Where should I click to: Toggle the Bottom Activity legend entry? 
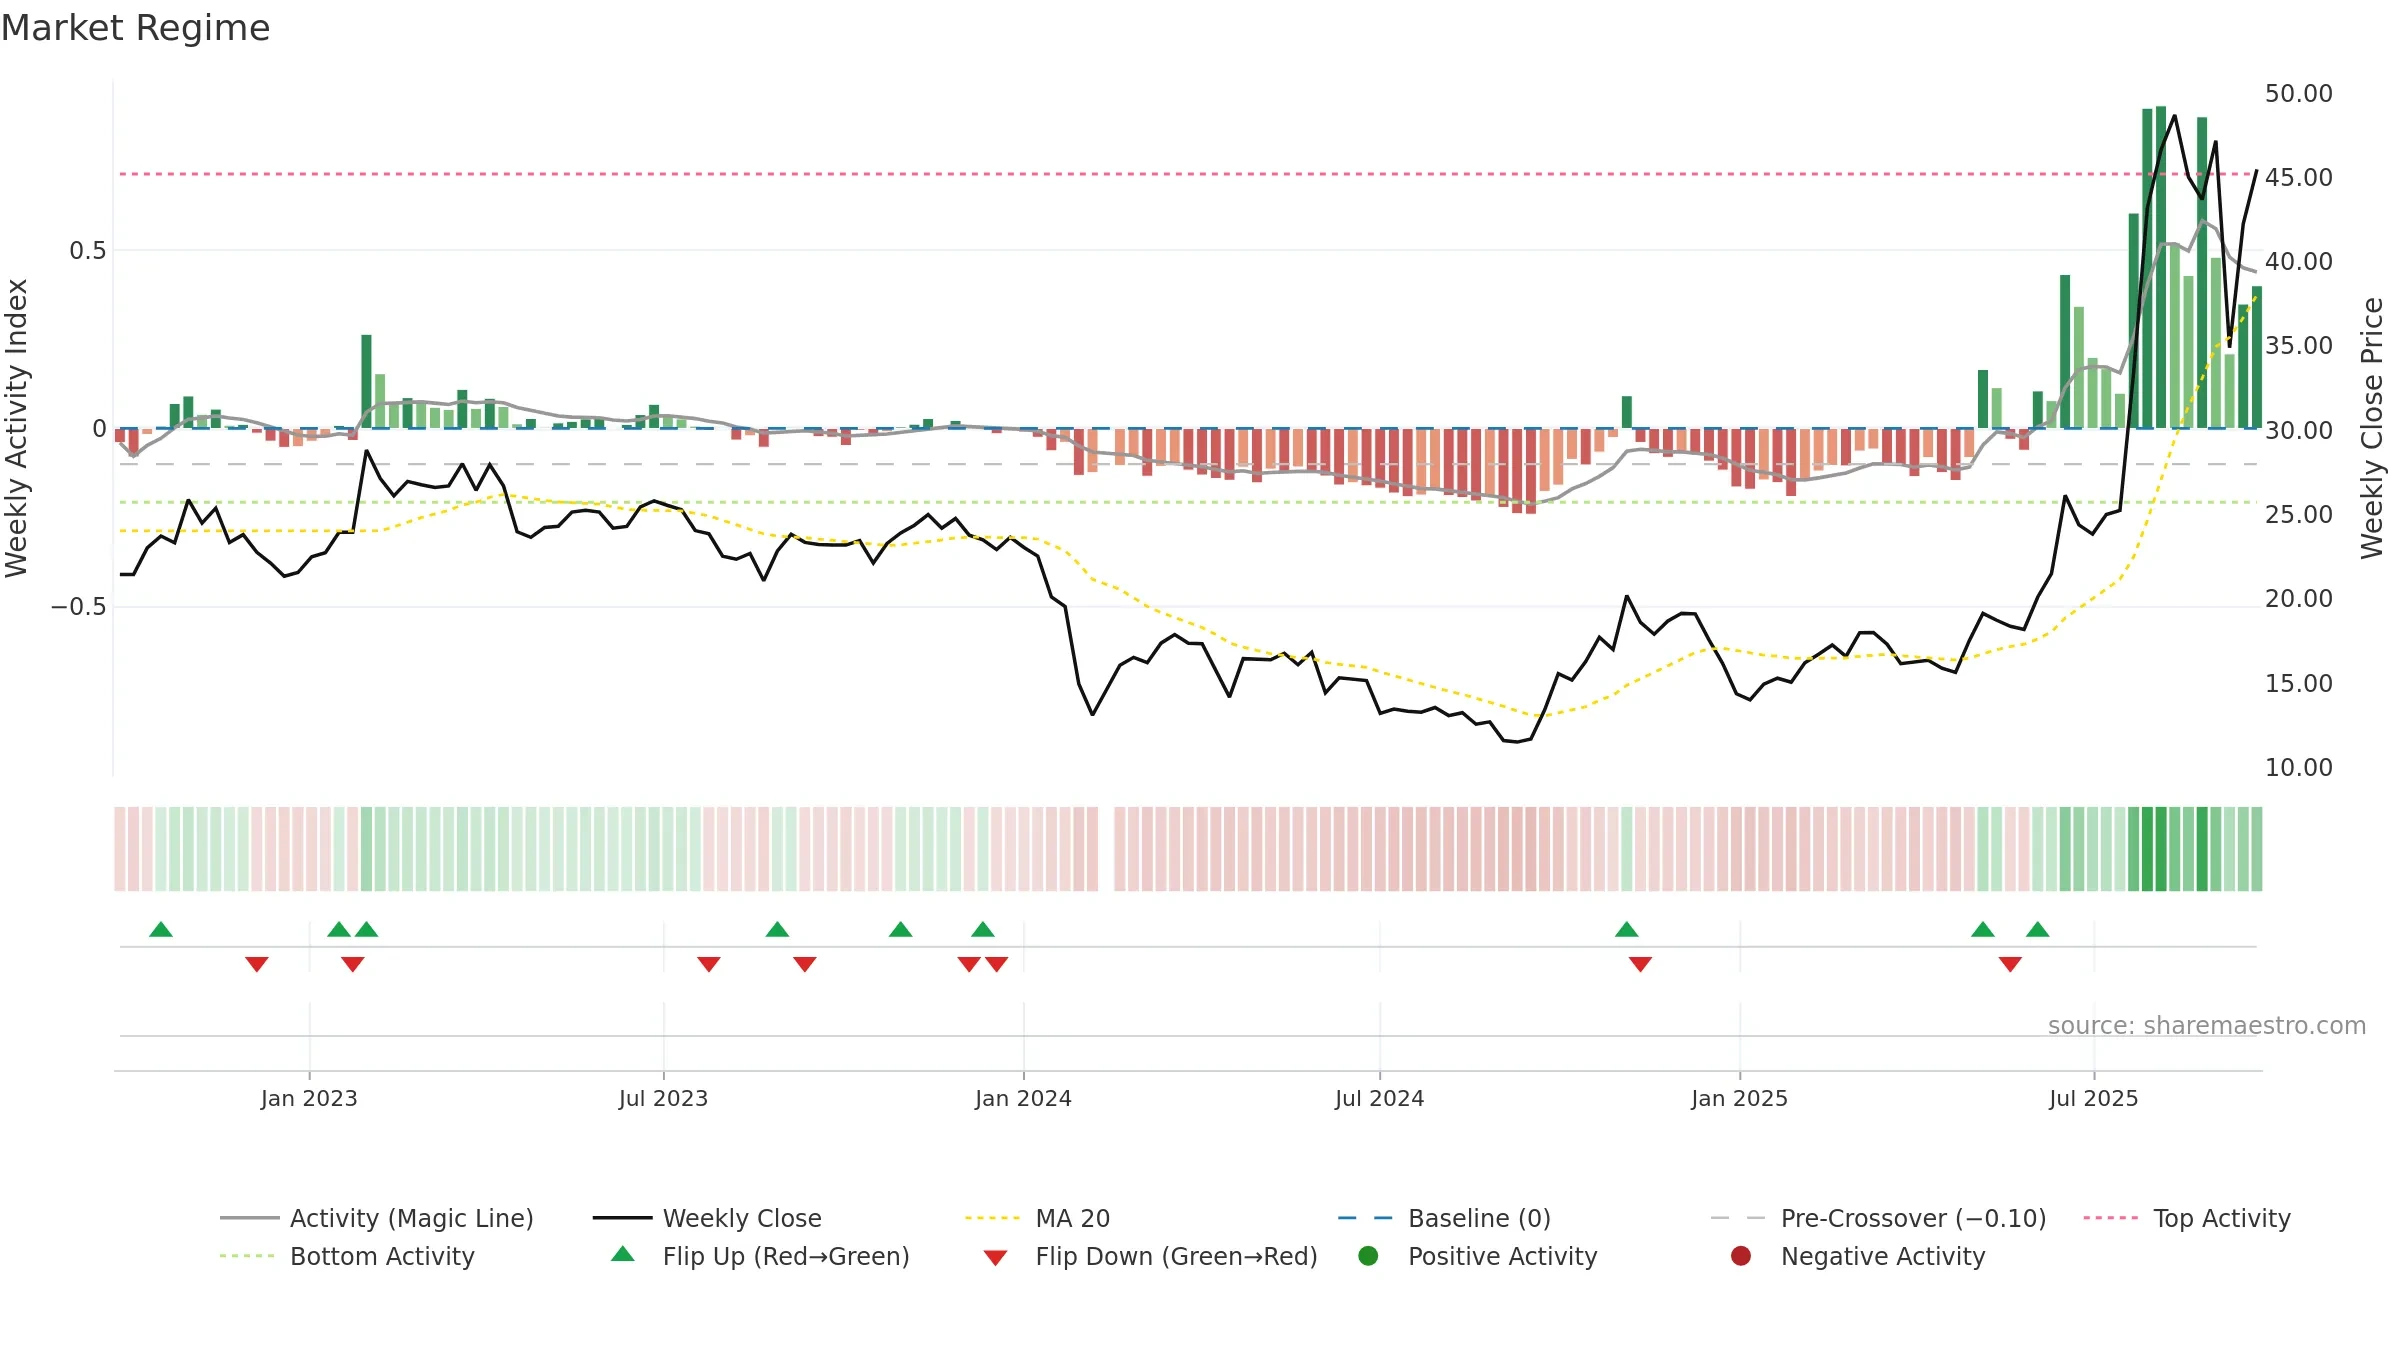347,1256
